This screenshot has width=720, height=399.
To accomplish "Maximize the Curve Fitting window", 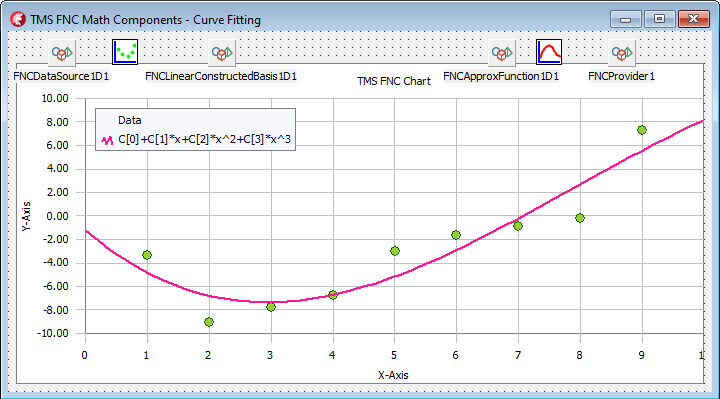I will click(659, 19).
